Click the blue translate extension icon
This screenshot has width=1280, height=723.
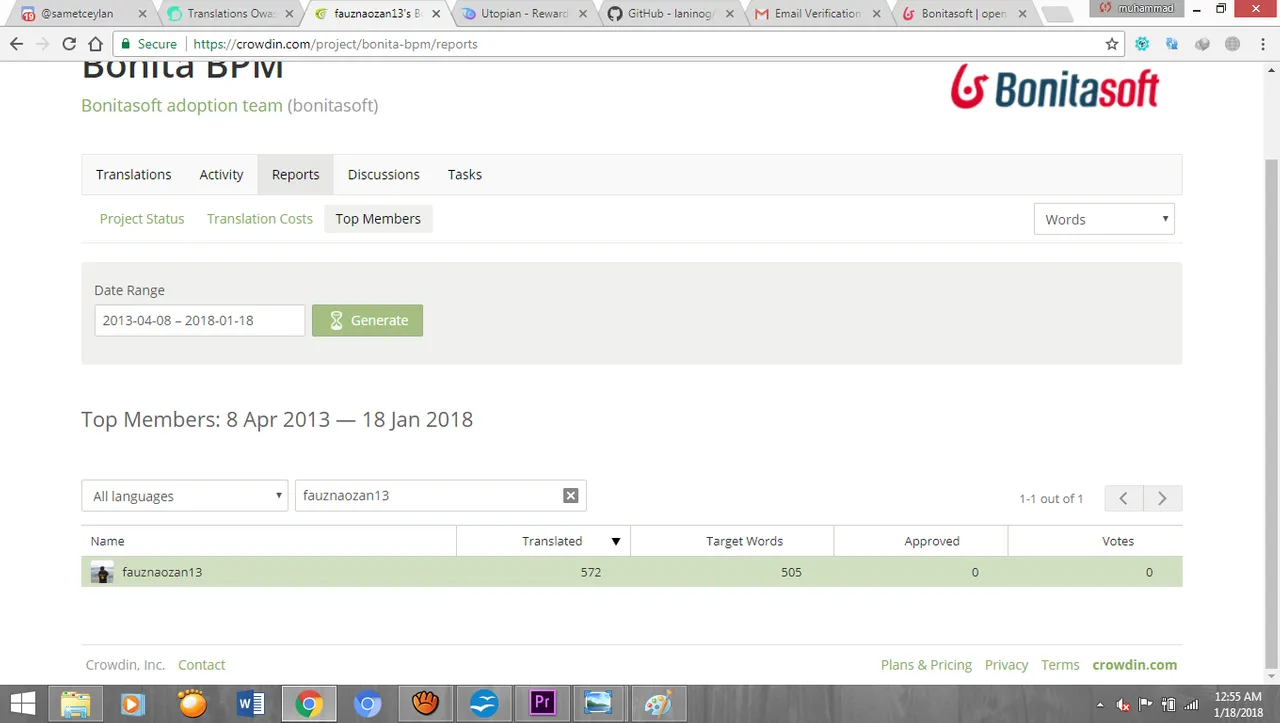click(x=1172, y=44)
